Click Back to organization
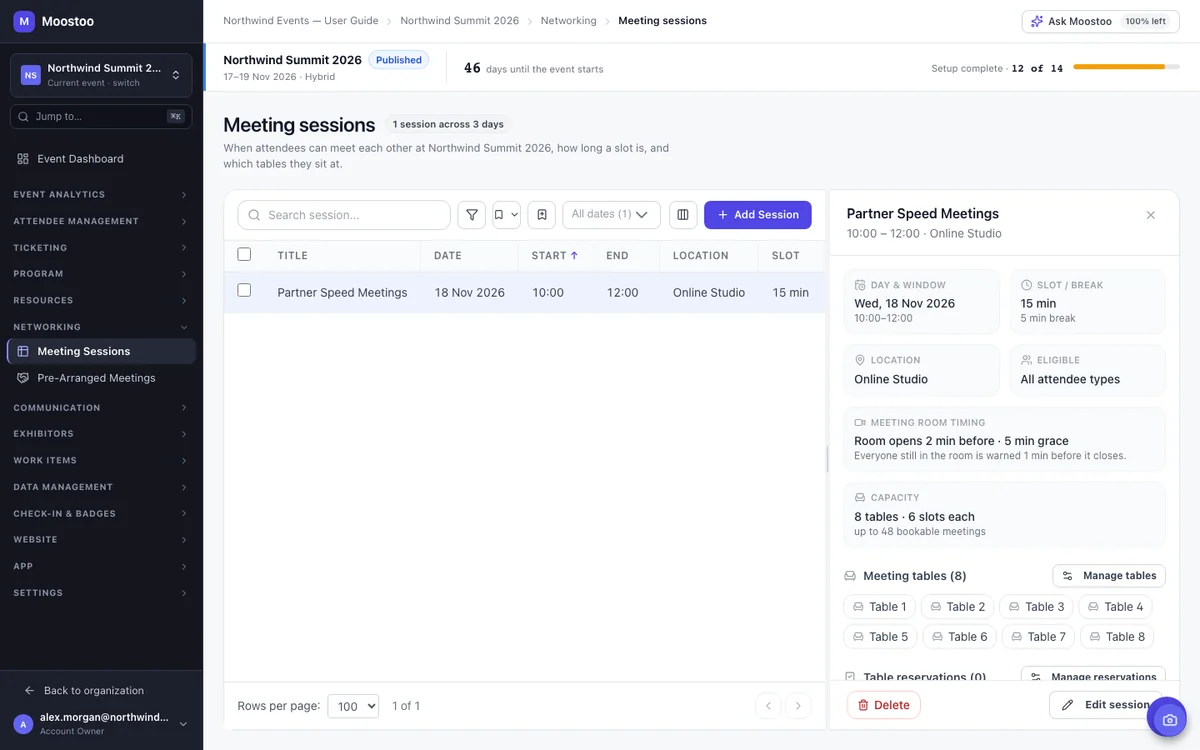 point(85,691)
